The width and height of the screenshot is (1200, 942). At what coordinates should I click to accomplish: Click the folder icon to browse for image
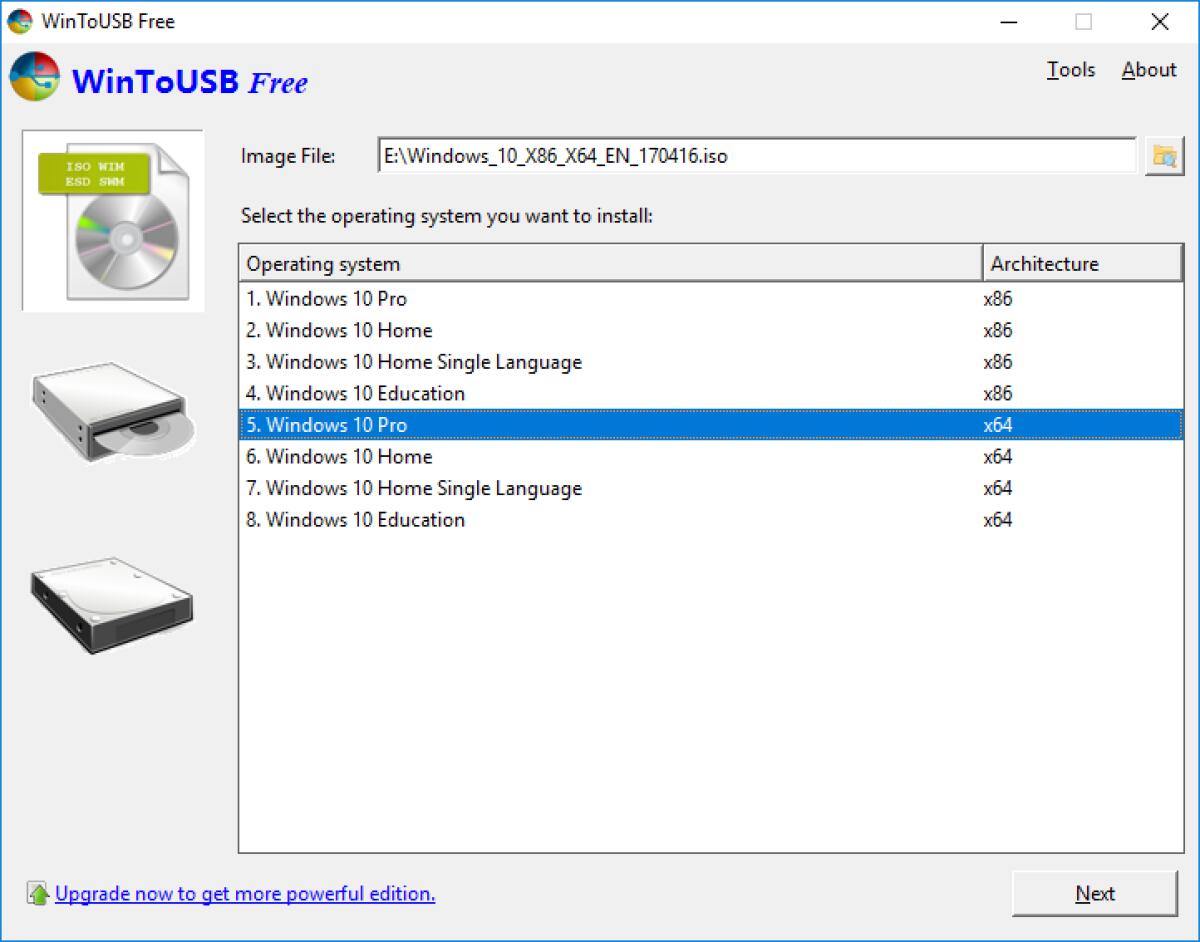tap(1164, 156)
